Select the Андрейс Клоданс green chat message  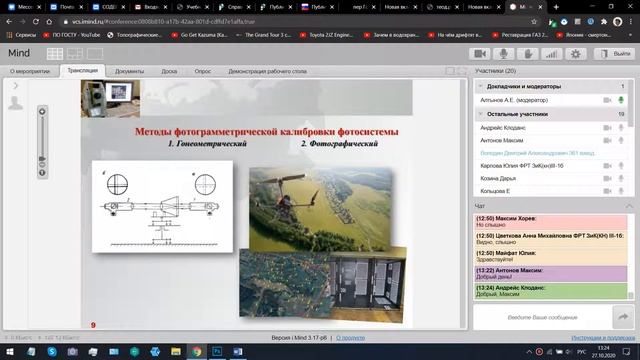click(x=551, y=291)
